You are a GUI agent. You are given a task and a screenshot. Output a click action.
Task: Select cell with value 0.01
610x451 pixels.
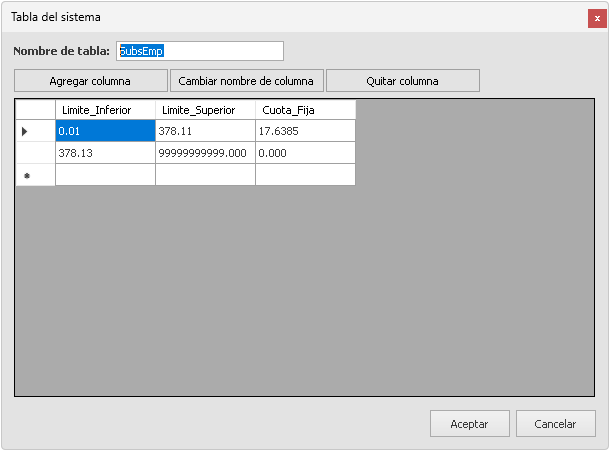(x=105, y=131)
